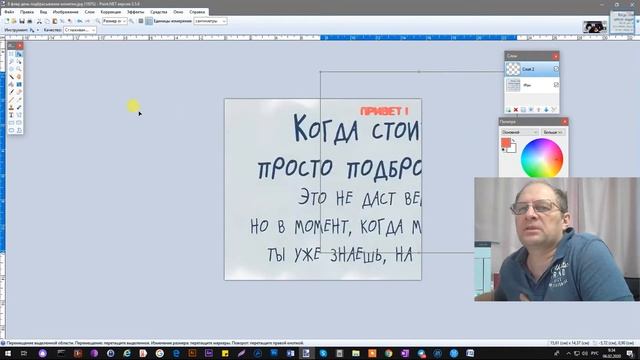This screenshot has width=640, height=360.
Task: Select the Move Selected Pixels tool
Action: coord(19,54)
